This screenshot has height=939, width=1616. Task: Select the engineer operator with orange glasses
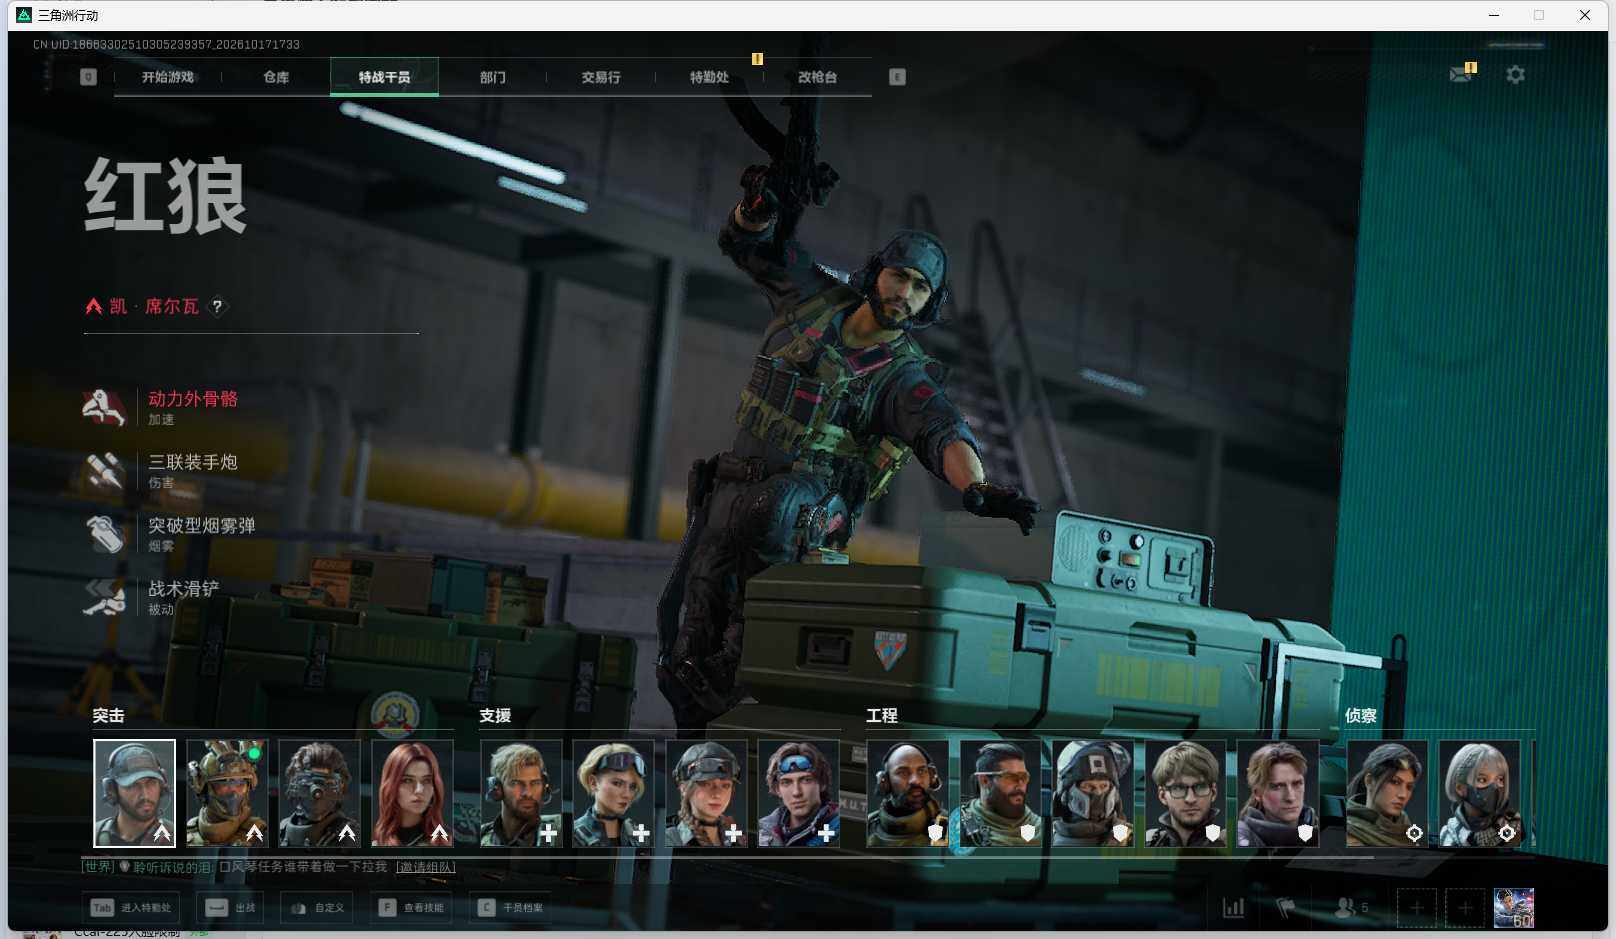point(1000,794)
